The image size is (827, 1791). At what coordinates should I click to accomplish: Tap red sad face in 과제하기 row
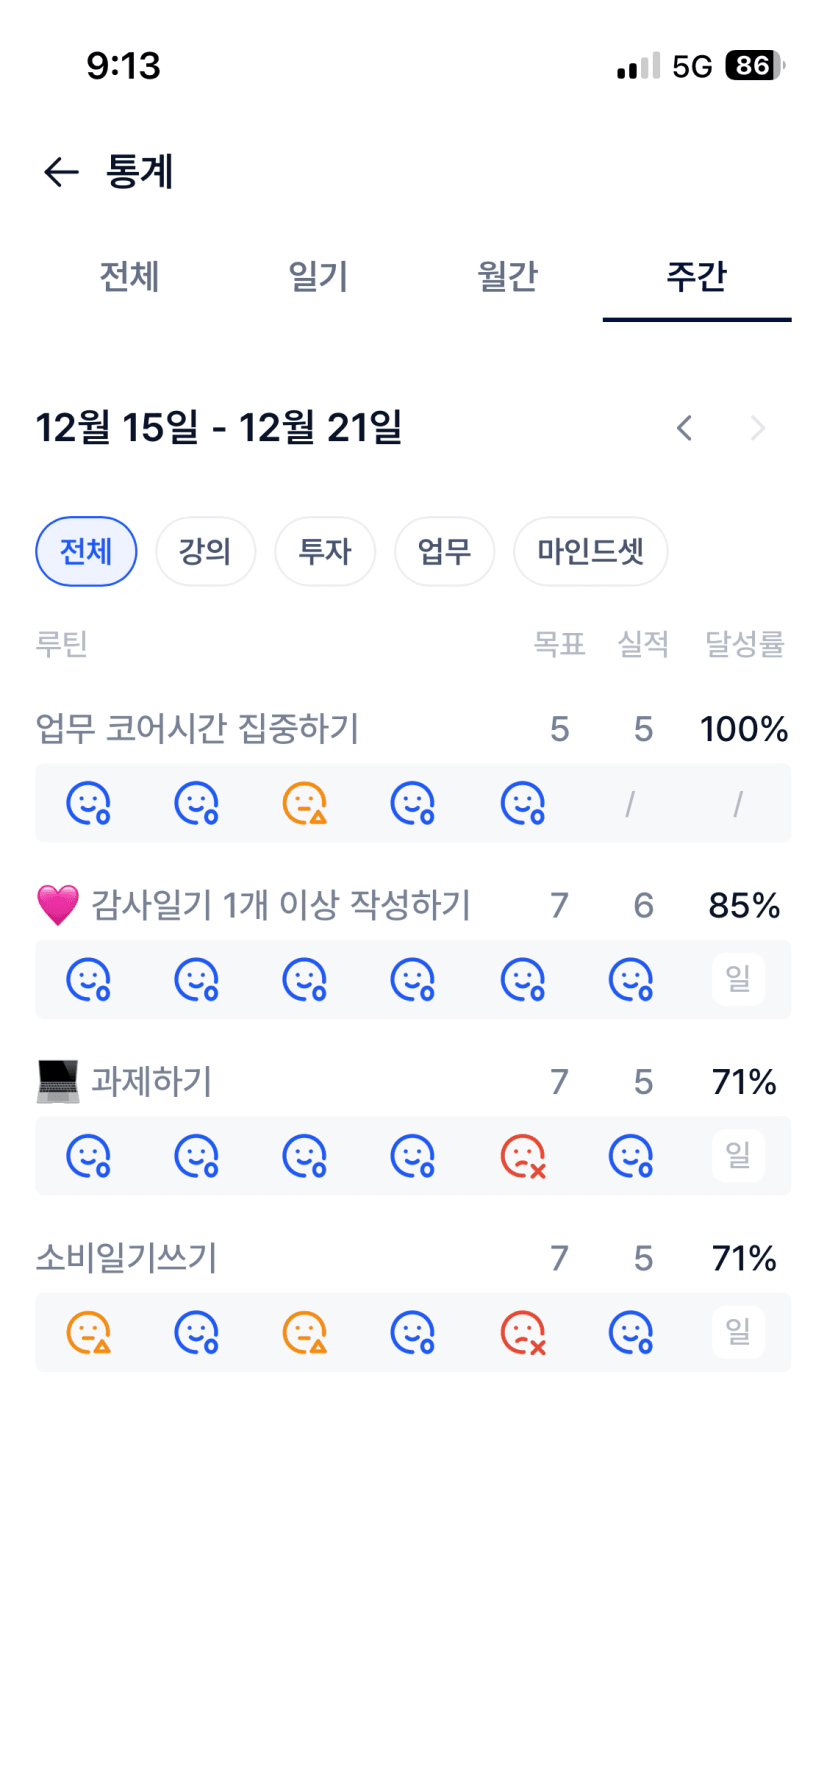click(x=522, y=1156)
